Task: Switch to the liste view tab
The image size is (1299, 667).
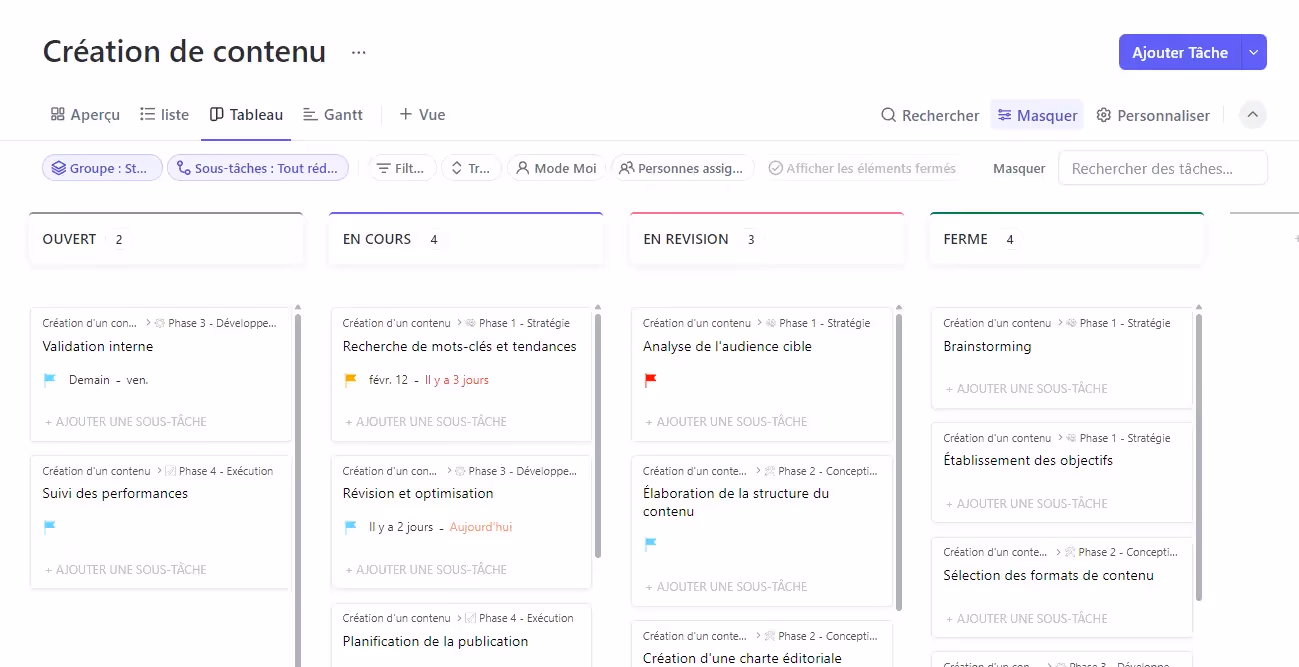Action: pos(164,114)
